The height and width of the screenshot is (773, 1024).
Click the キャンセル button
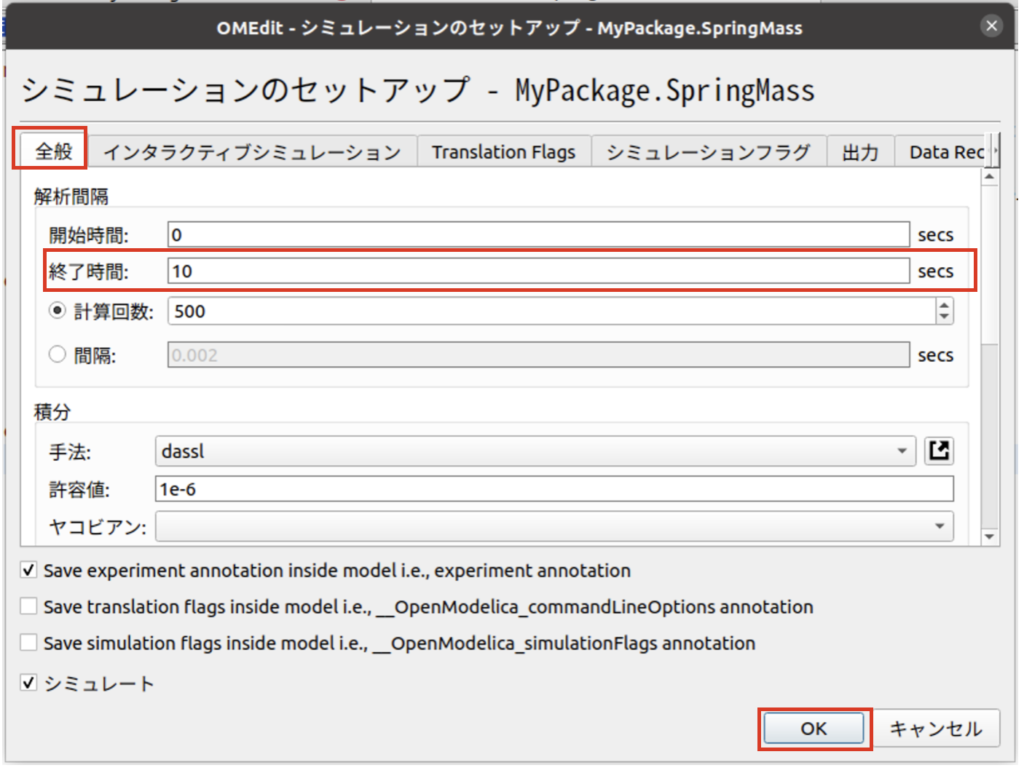pyautogui.click(x=937, y=729)
